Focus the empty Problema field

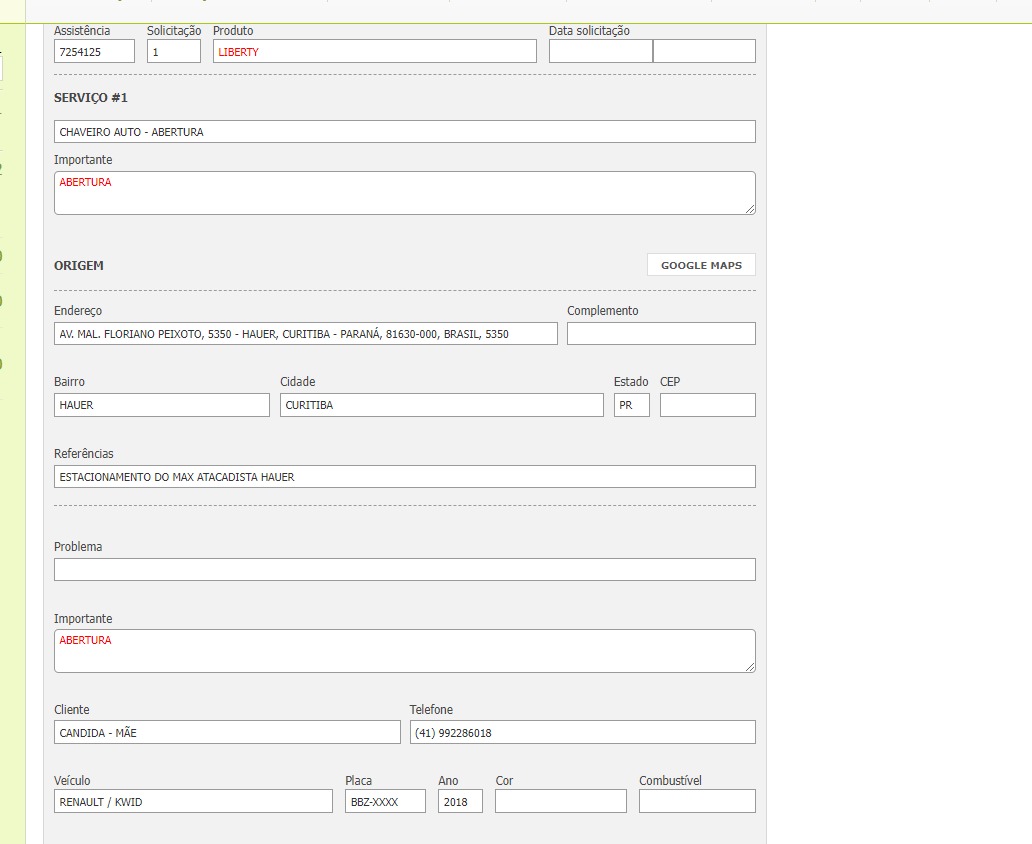click(x=404, y=570)
